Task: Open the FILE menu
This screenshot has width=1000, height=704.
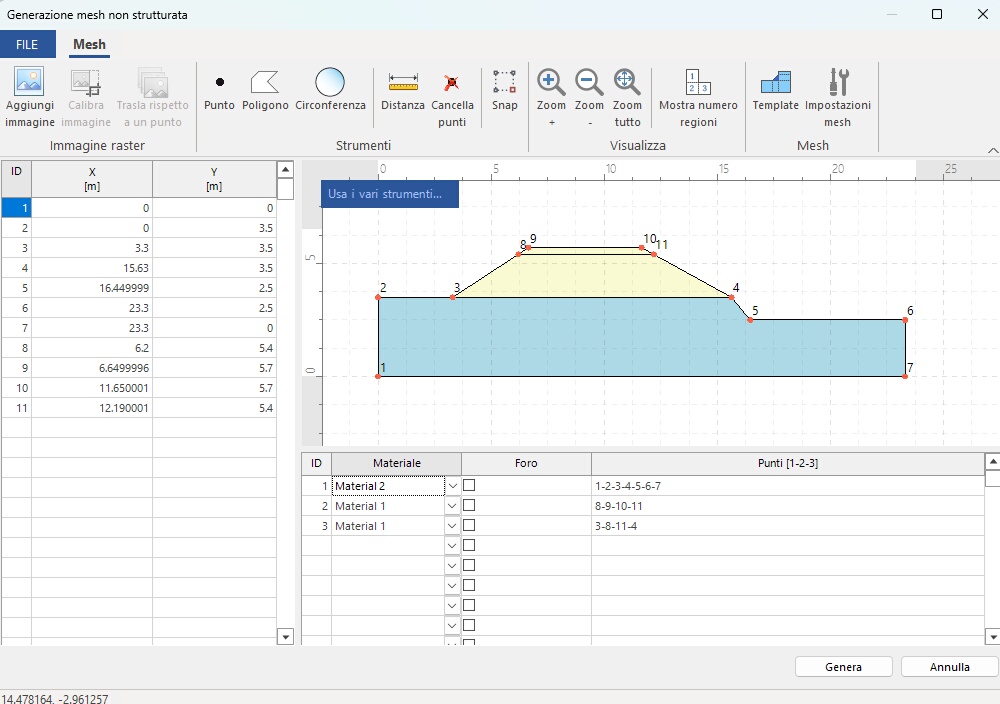Action: 27,45
